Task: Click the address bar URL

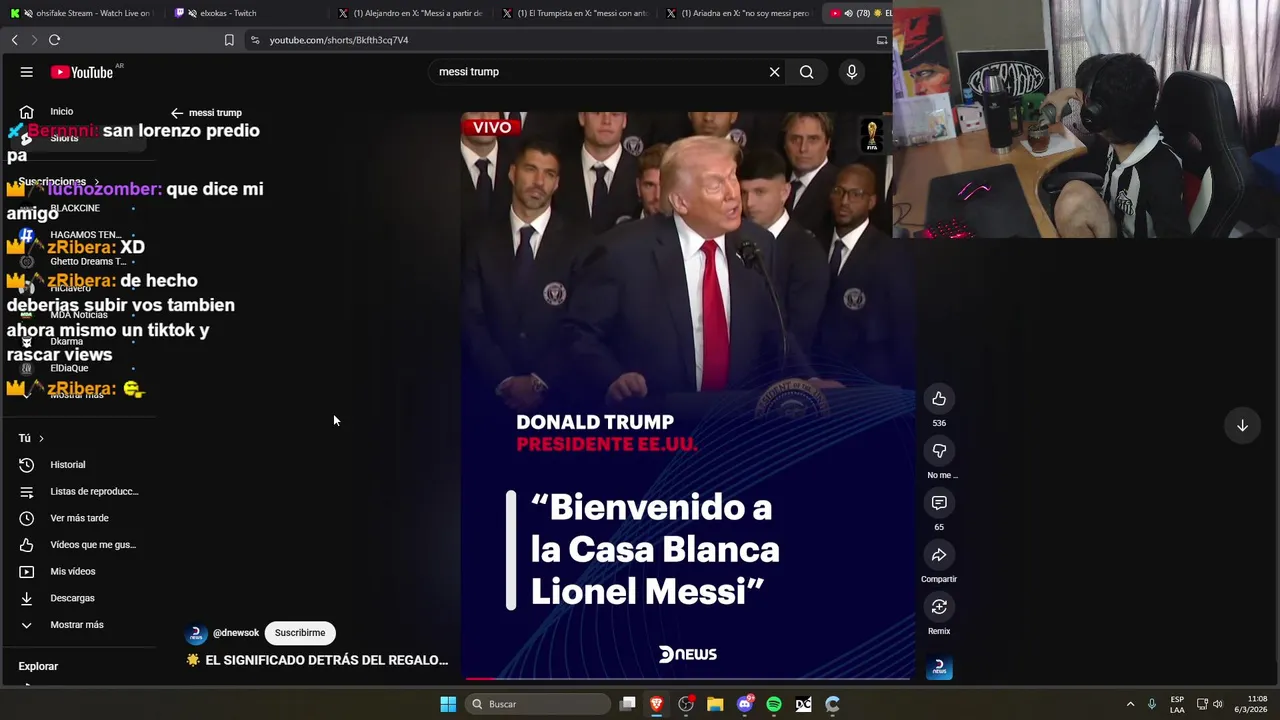Action: pos(339,40)
